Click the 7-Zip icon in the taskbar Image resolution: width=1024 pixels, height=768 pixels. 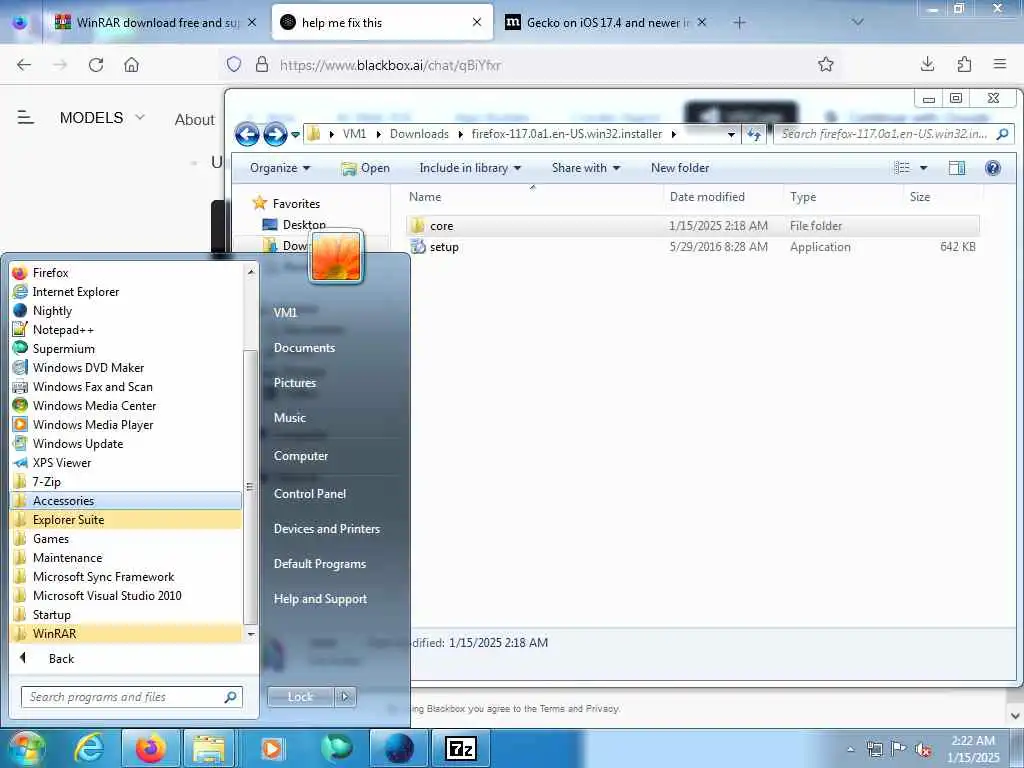(x=460, y=748)
